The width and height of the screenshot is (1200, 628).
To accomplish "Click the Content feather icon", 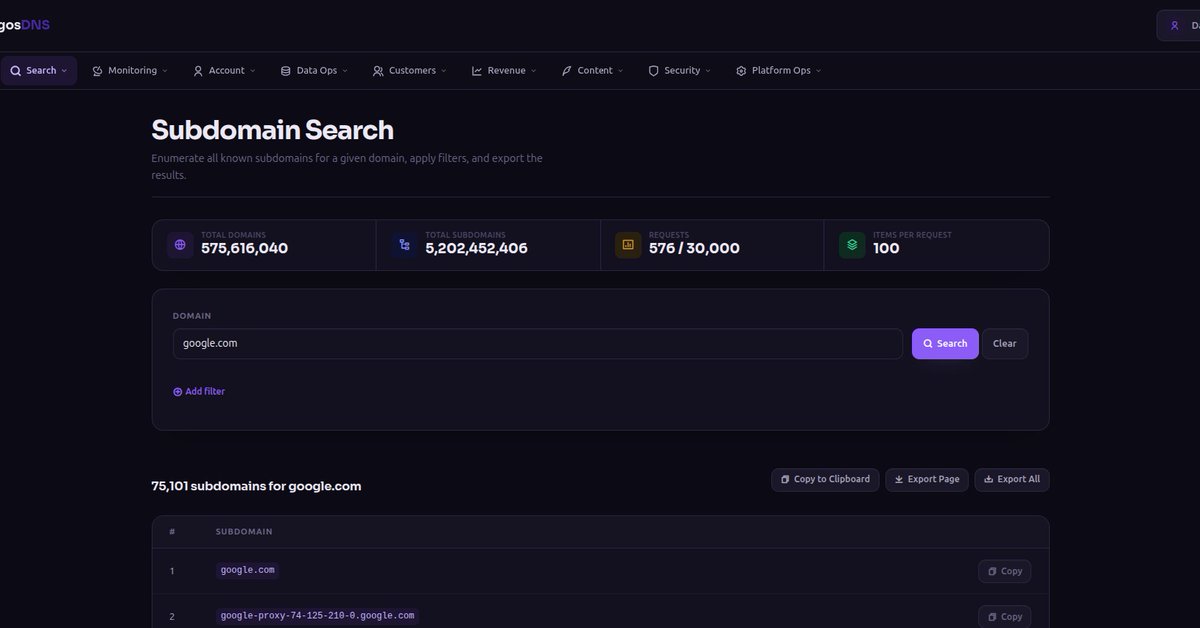I will click(x=567, y=71).
